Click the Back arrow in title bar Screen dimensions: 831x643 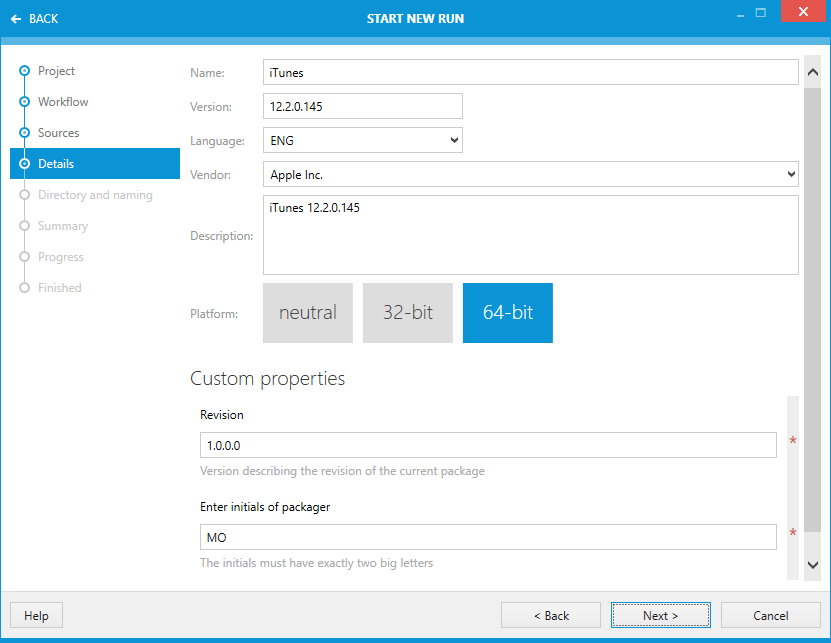pyautogui.click(x=16, y=19)
